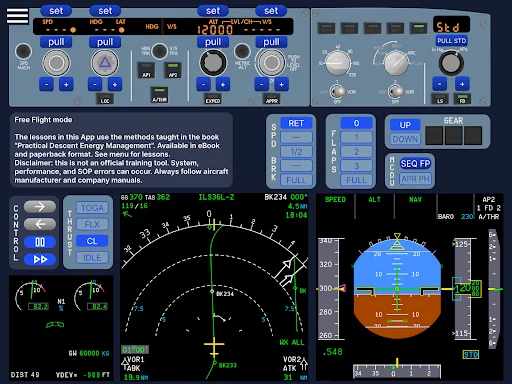512x384 pixels.
Task: Click the set button above ALT
Action: [213, 11]
